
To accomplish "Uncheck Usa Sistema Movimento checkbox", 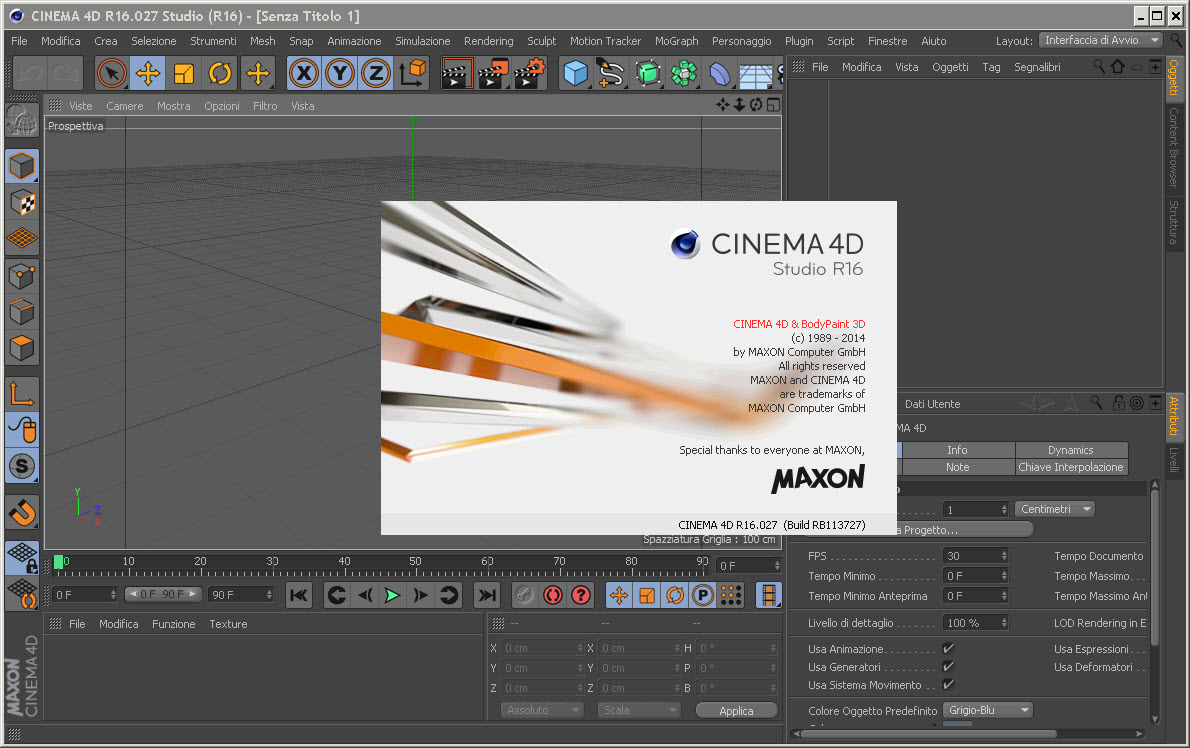I will (948, 685).
